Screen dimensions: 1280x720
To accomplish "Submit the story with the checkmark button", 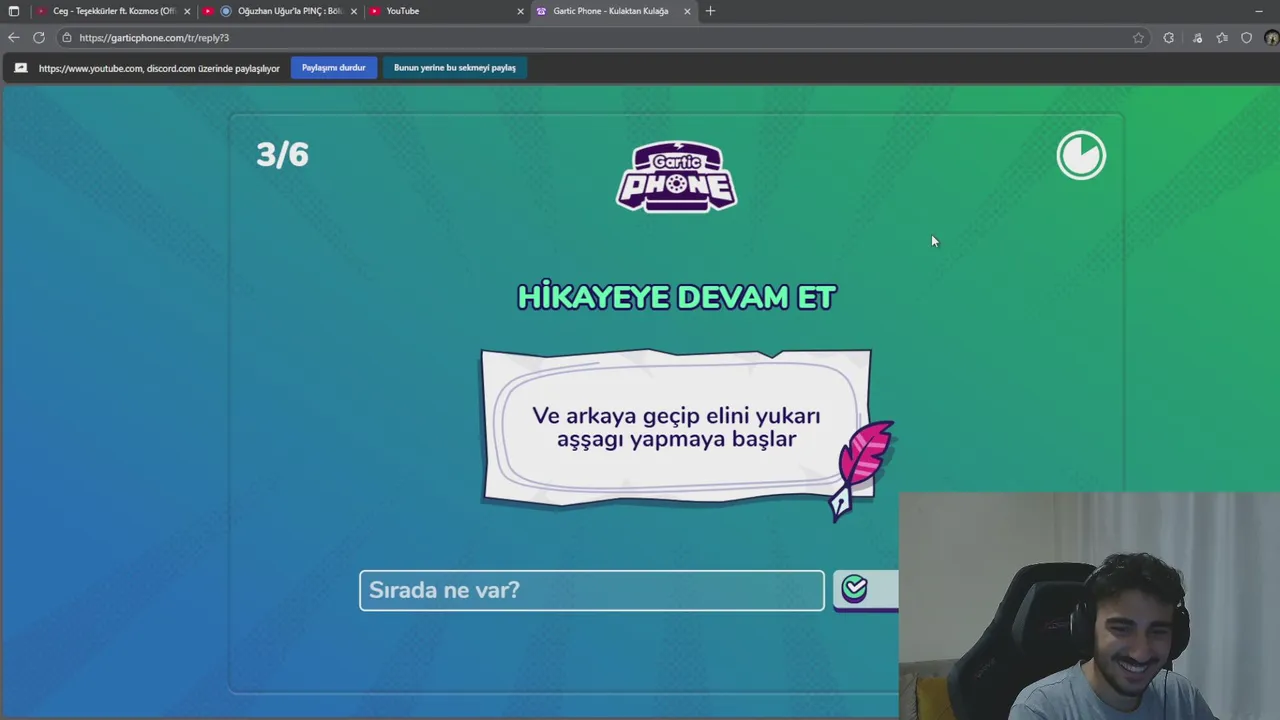I will (x=865, y=590).
